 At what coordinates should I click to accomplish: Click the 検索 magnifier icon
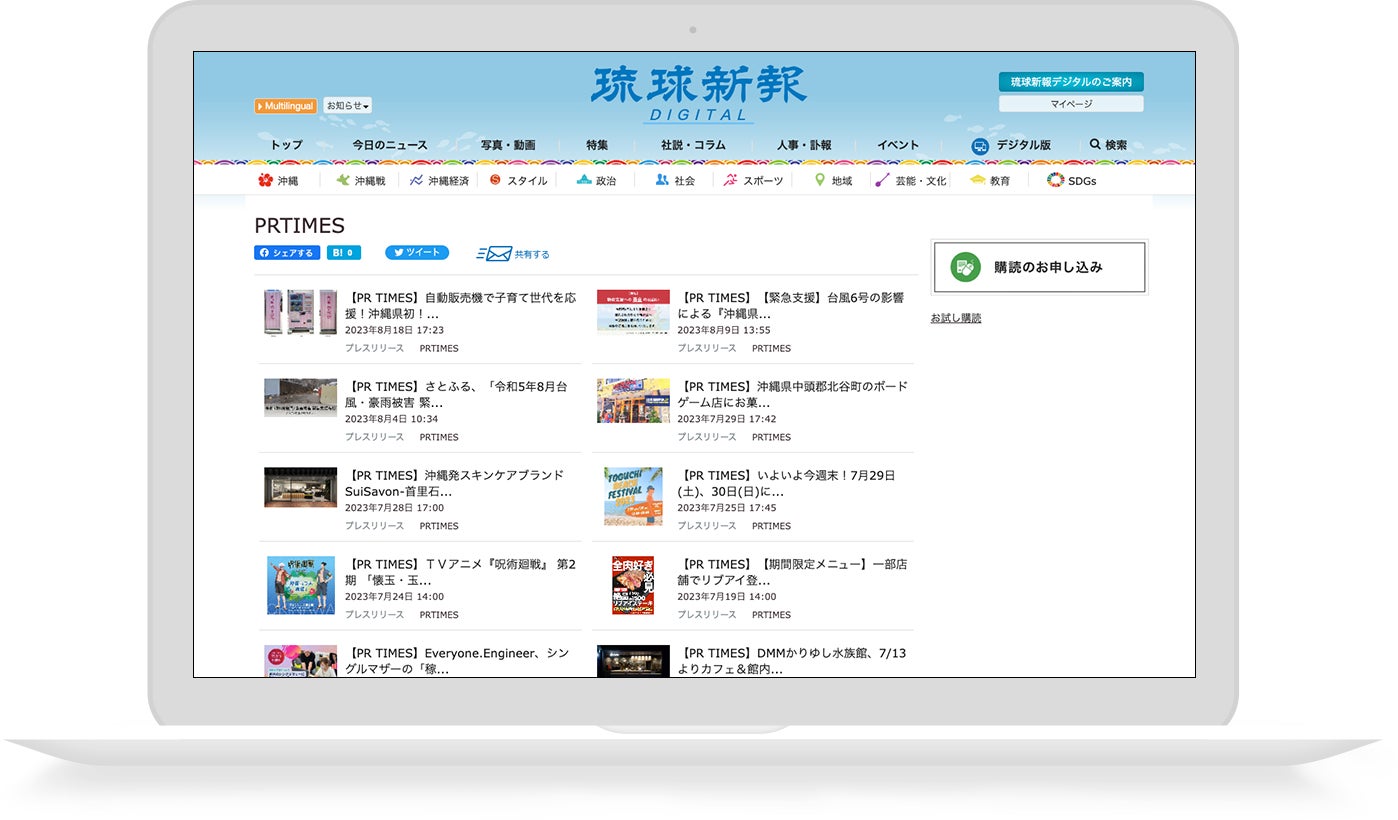pos(1095,145)
